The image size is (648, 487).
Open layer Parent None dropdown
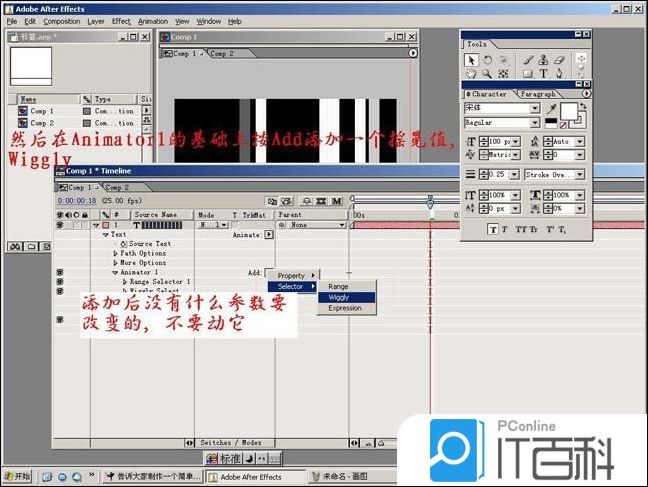[x=316, y=225]
